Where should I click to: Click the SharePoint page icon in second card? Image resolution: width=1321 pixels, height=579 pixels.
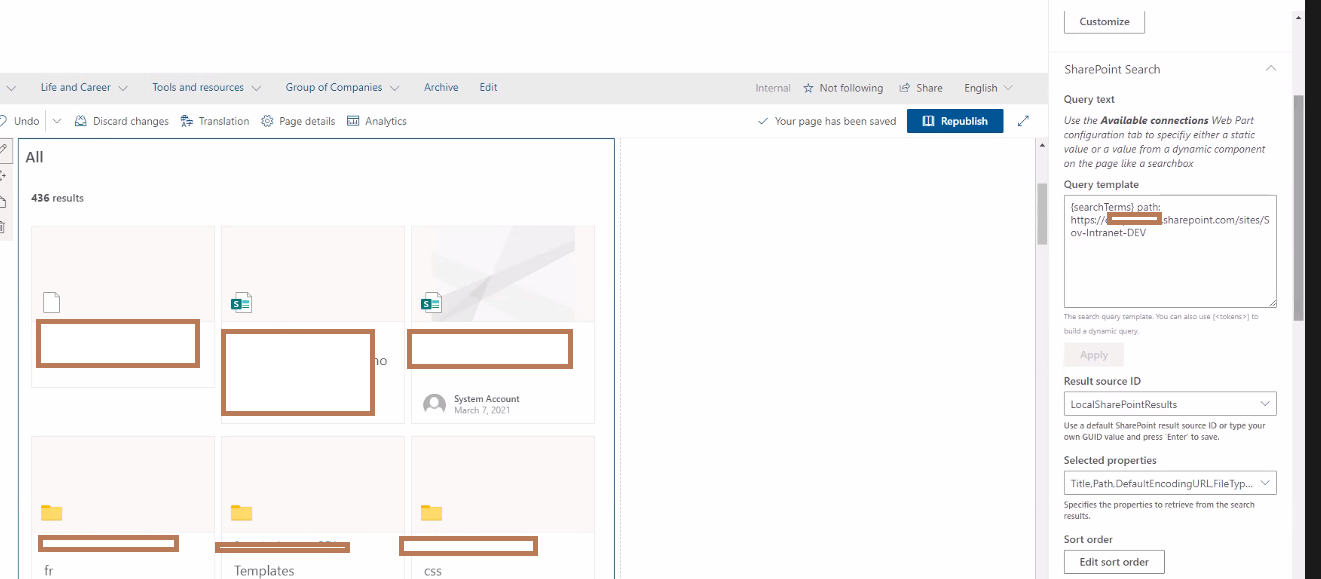click(241, 303)
